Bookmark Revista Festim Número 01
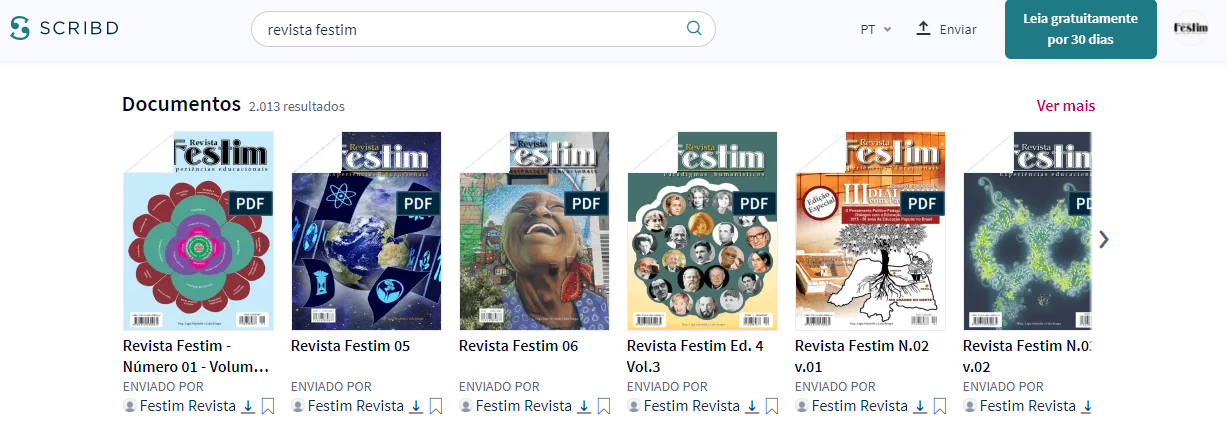This screenshot has width=1227, height=443. [x=267, y=406]
